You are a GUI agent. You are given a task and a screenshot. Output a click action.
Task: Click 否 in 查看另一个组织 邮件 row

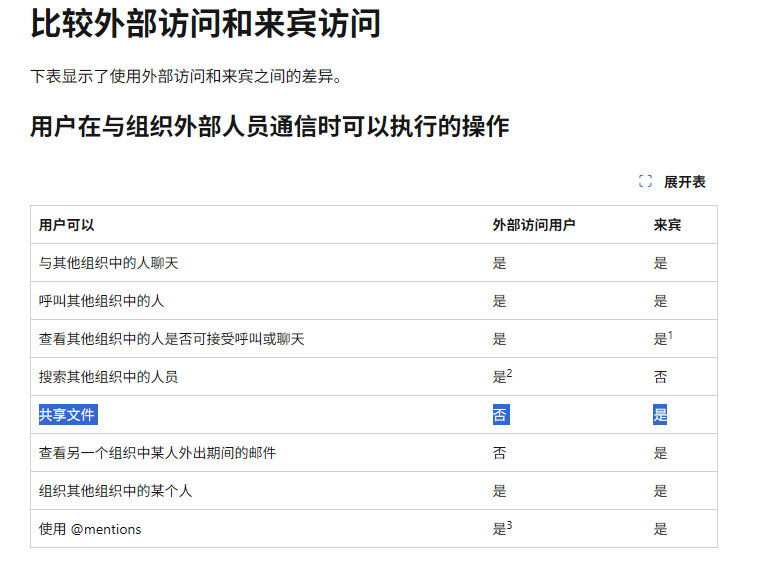tap(499, 453)
